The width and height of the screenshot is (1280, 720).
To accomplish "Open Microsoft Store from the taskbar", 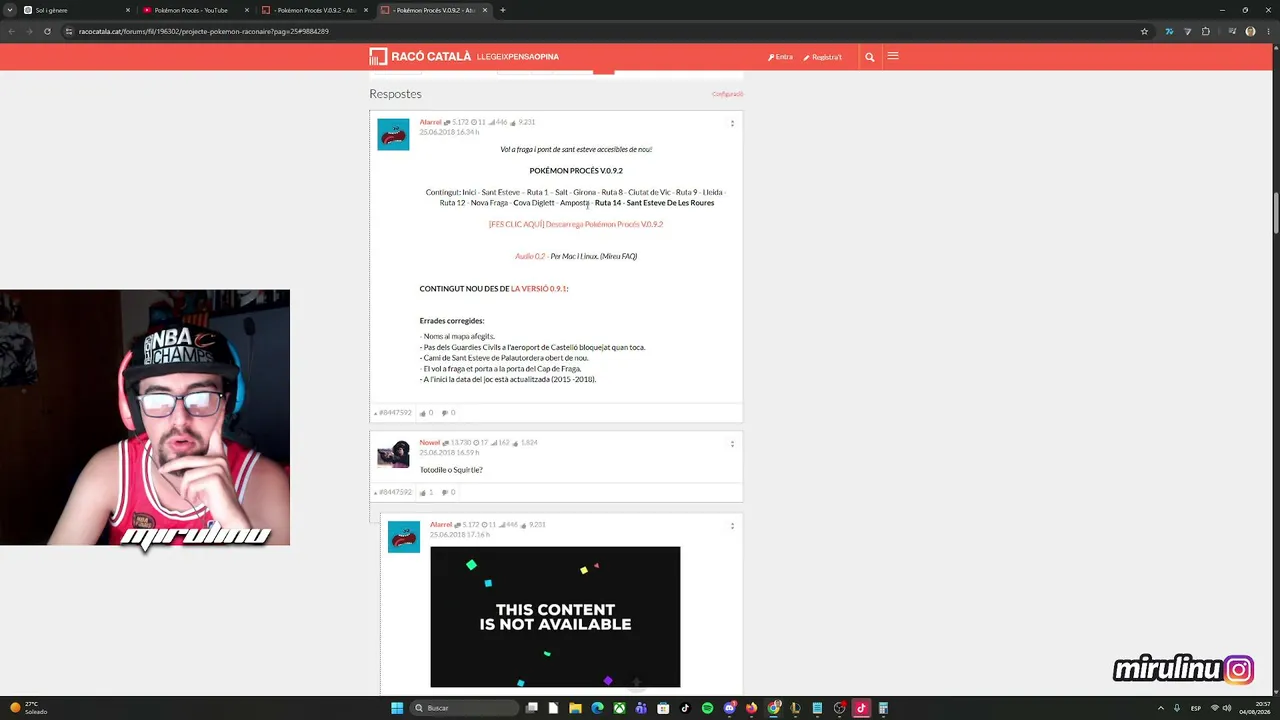I will click(663, 708).
